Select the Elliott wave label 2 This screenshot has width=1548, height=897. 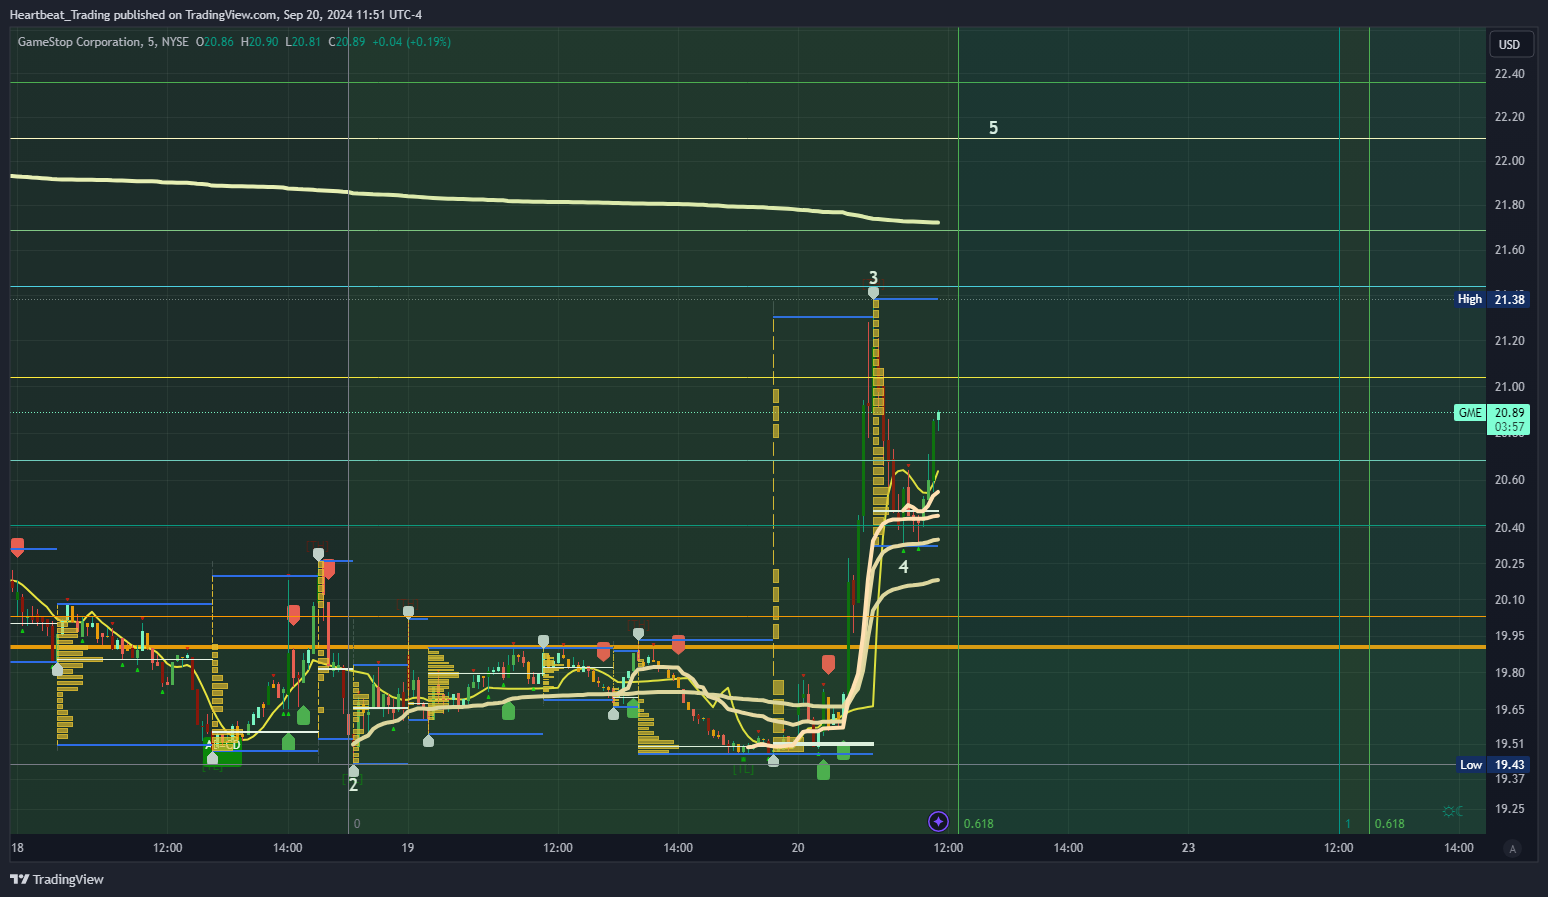point(353,786)
